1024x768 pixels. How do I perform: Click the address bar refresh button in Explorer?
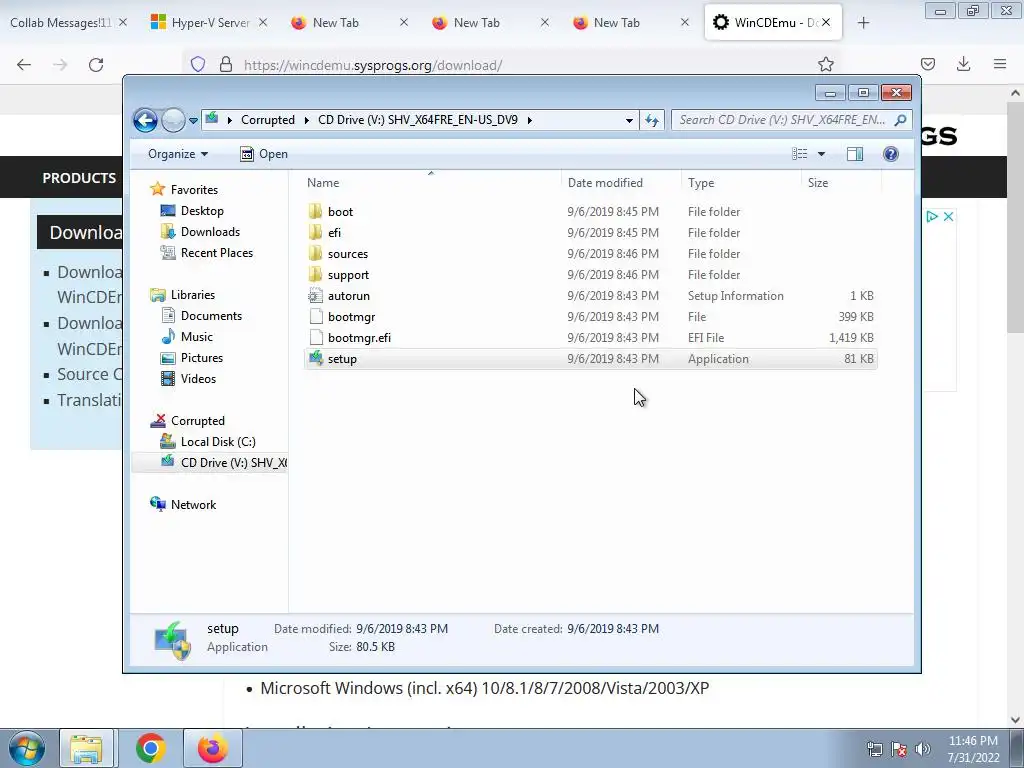[x=652, y=120]
